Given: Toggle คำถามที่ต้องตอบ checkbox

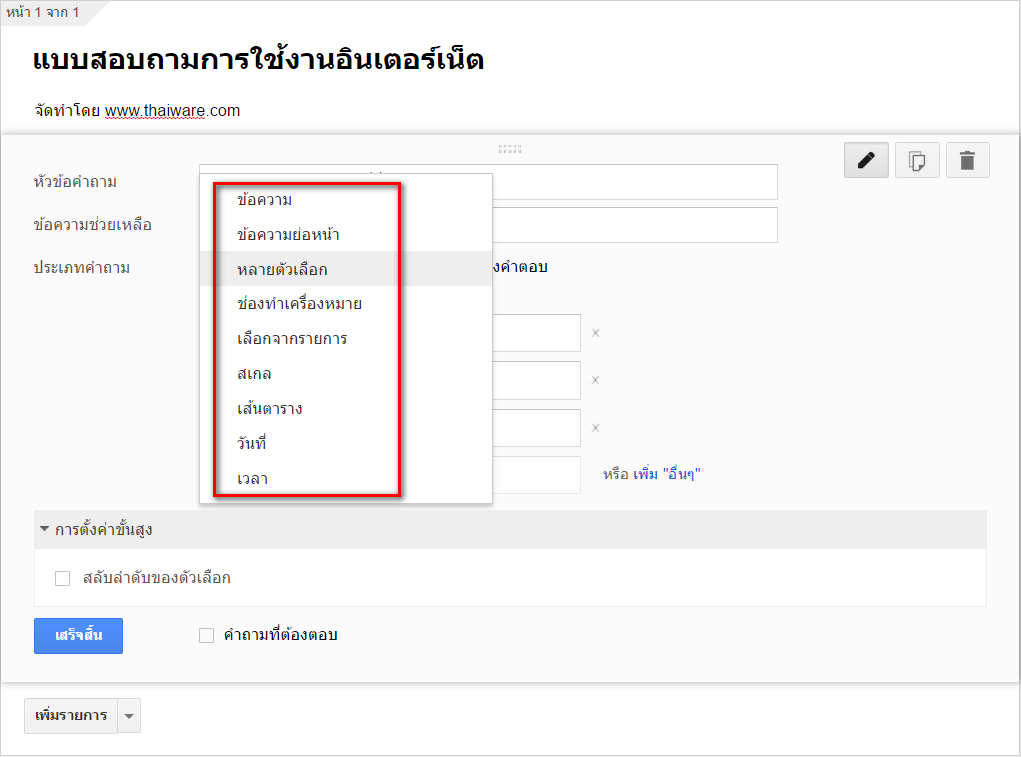Looking at the screenshot, I should point(207,635).
